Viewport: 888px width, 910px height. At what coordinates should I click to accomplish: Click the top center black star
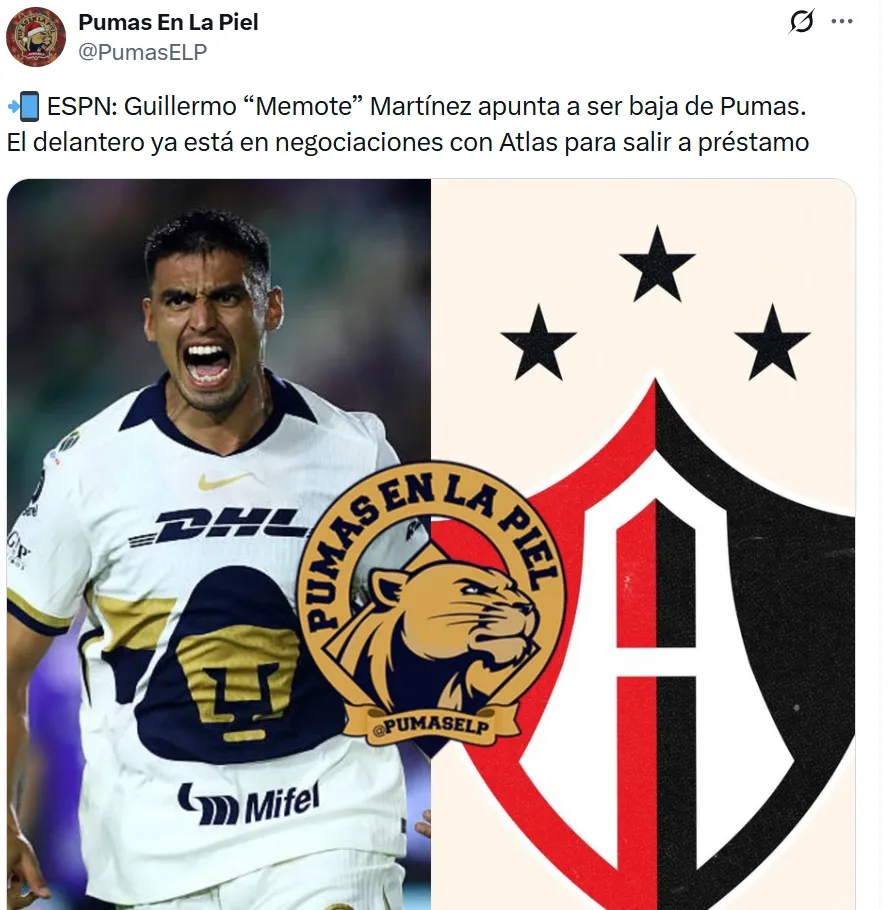coord(657,266)
